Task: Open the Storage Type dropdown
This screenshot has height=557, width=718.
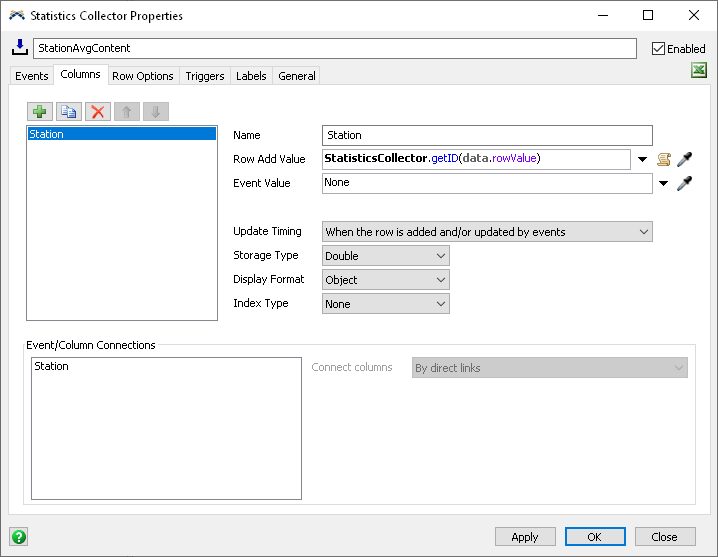Action: click(x=385, y=256)
